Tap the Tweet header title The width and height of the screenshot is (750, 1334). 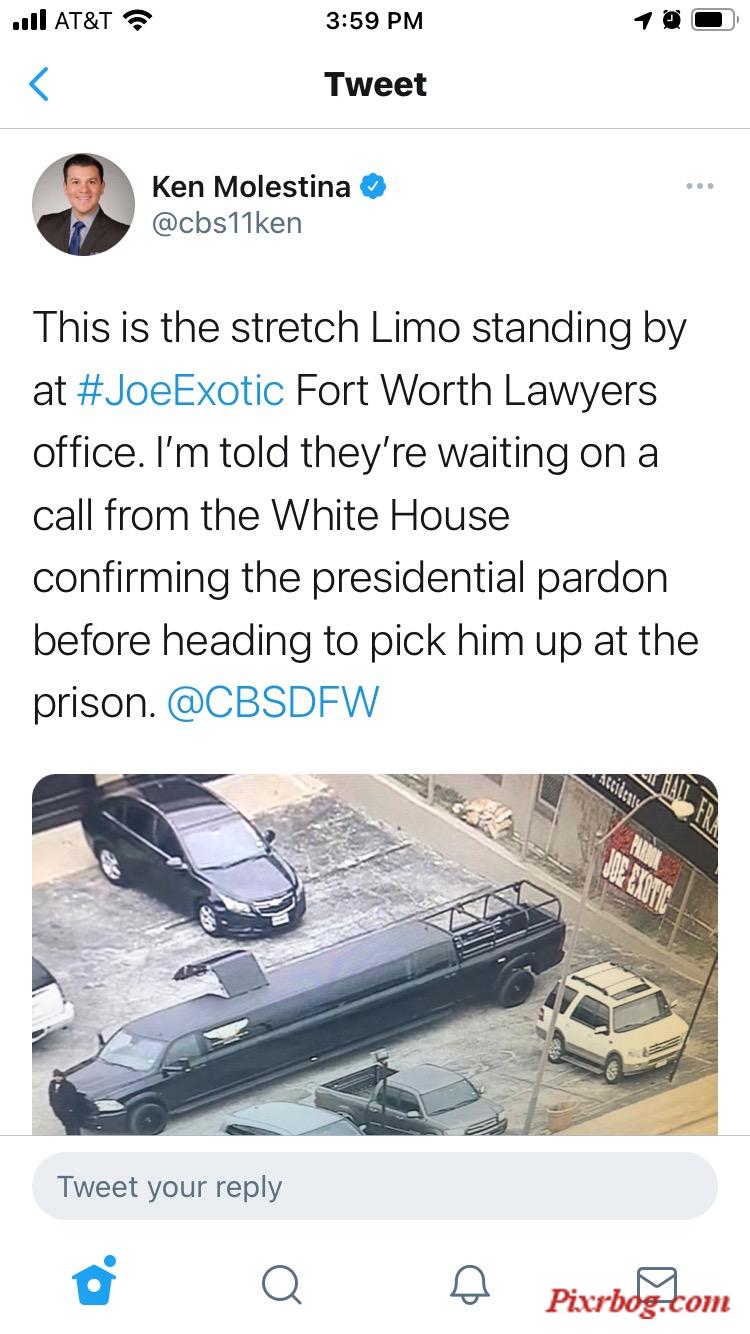pos(375,84)
